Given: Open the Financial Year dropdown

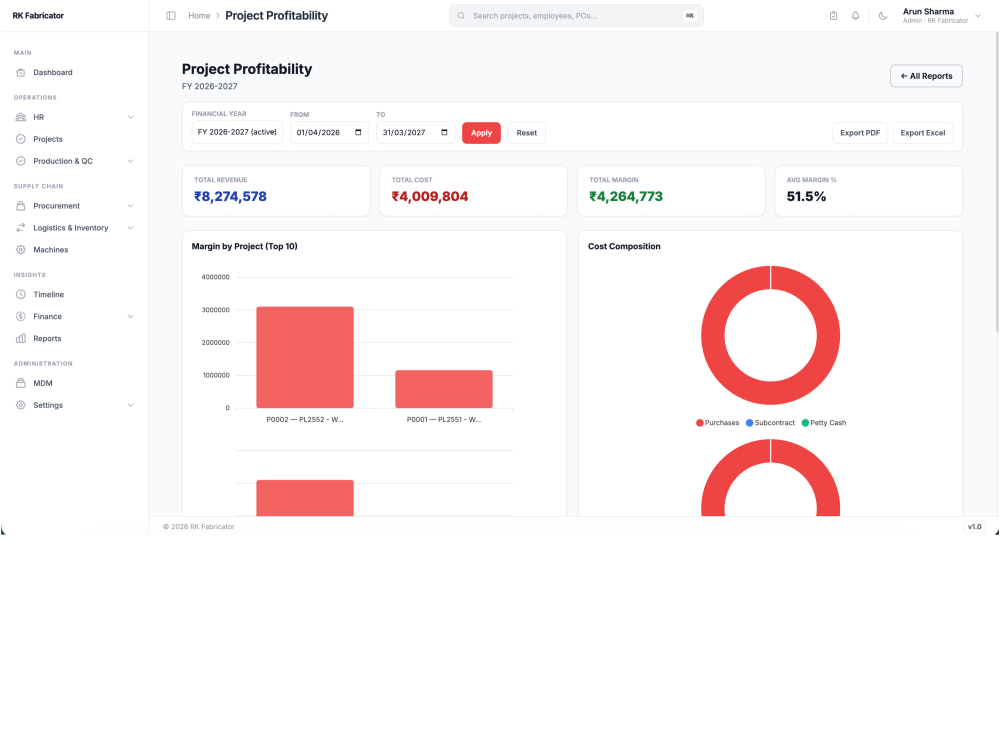Looking at the screenshot, I should point(237,133).
